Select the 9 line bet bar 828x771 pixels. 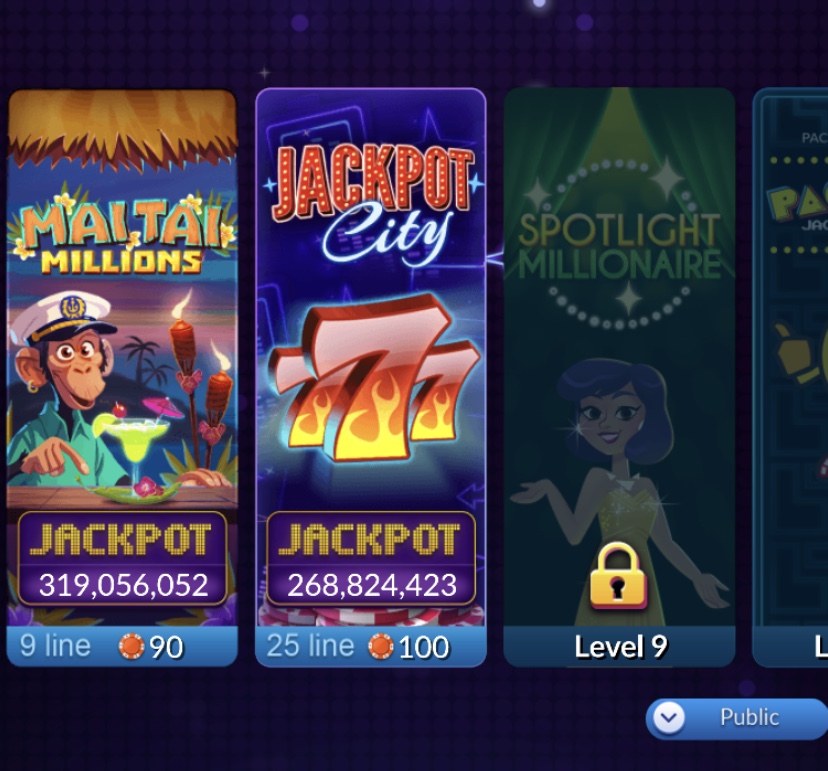click(x=122, y=646)
